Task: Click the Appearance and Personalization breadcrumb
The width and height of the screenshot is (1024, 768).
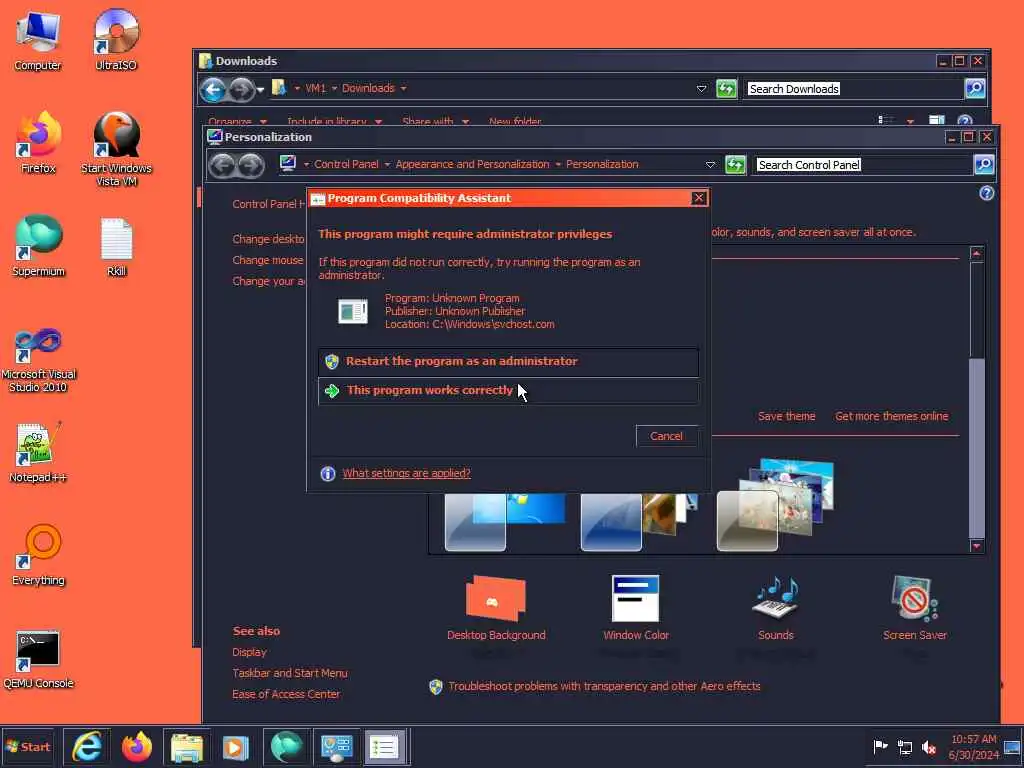Action: [x=472, y=165]
